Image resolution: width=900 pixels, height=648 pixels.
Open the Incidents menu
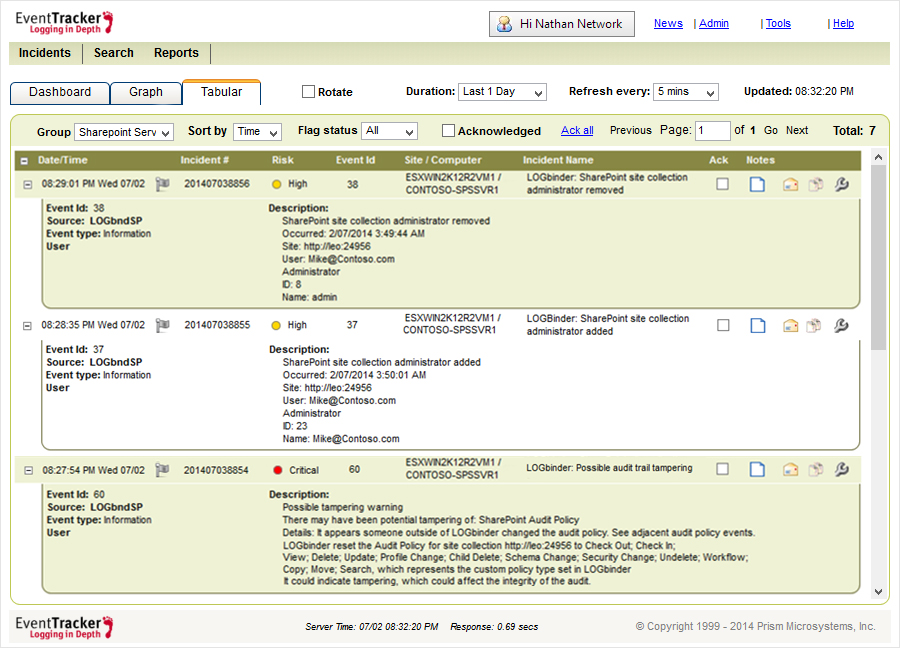click(45, 53)
